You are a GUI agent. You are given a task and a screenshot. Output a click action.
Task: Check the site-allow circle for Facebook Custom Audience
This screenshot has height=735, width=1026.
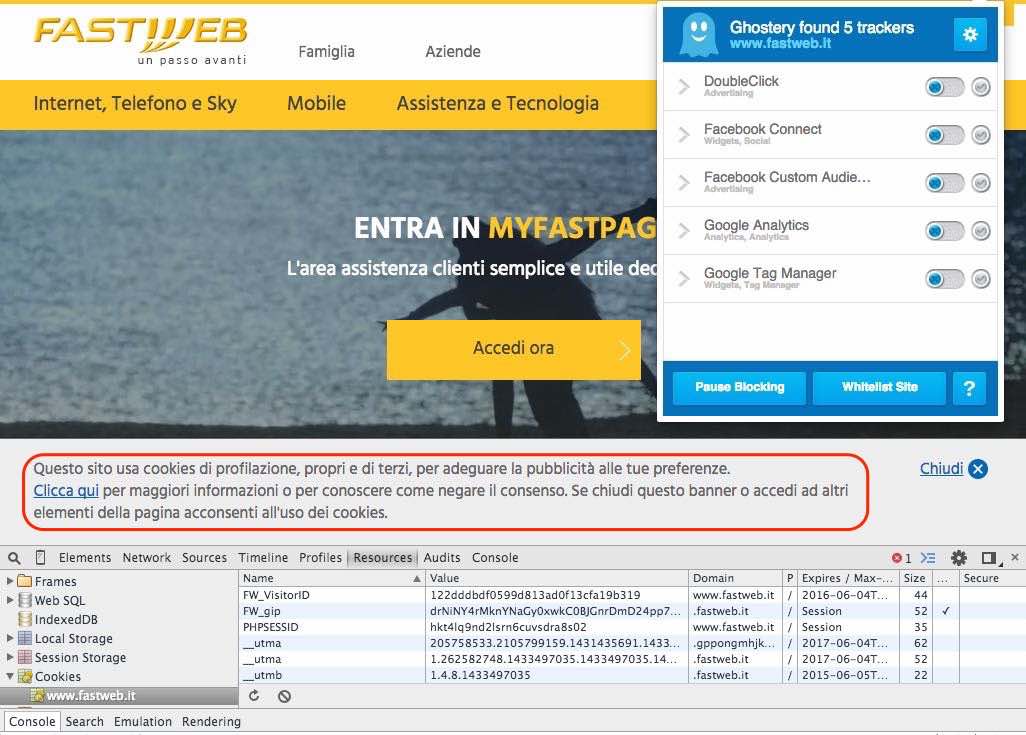tap(980, 183)
